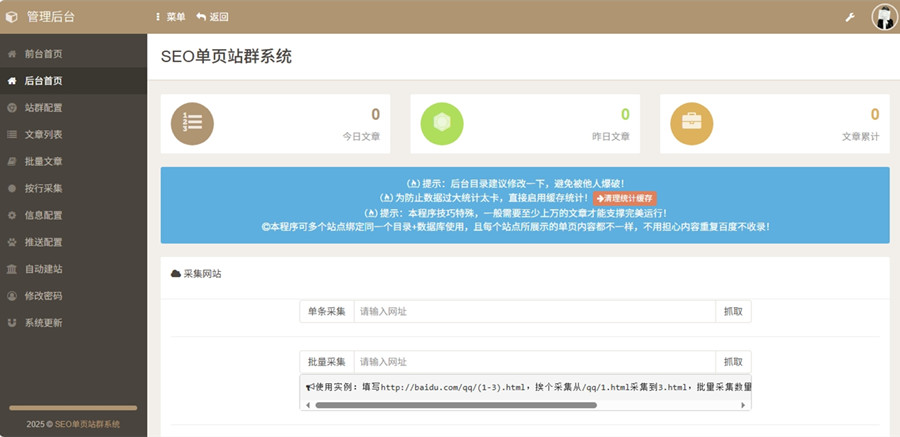
Task: Open 前台首页 from the sidebar
Action: coord(43,54)
